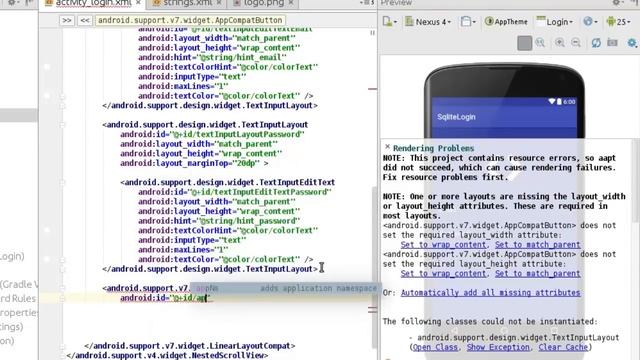Click the preview screenshot camera icon
Viewport: 640px width, 360px height.
click(x=612, y=42)
